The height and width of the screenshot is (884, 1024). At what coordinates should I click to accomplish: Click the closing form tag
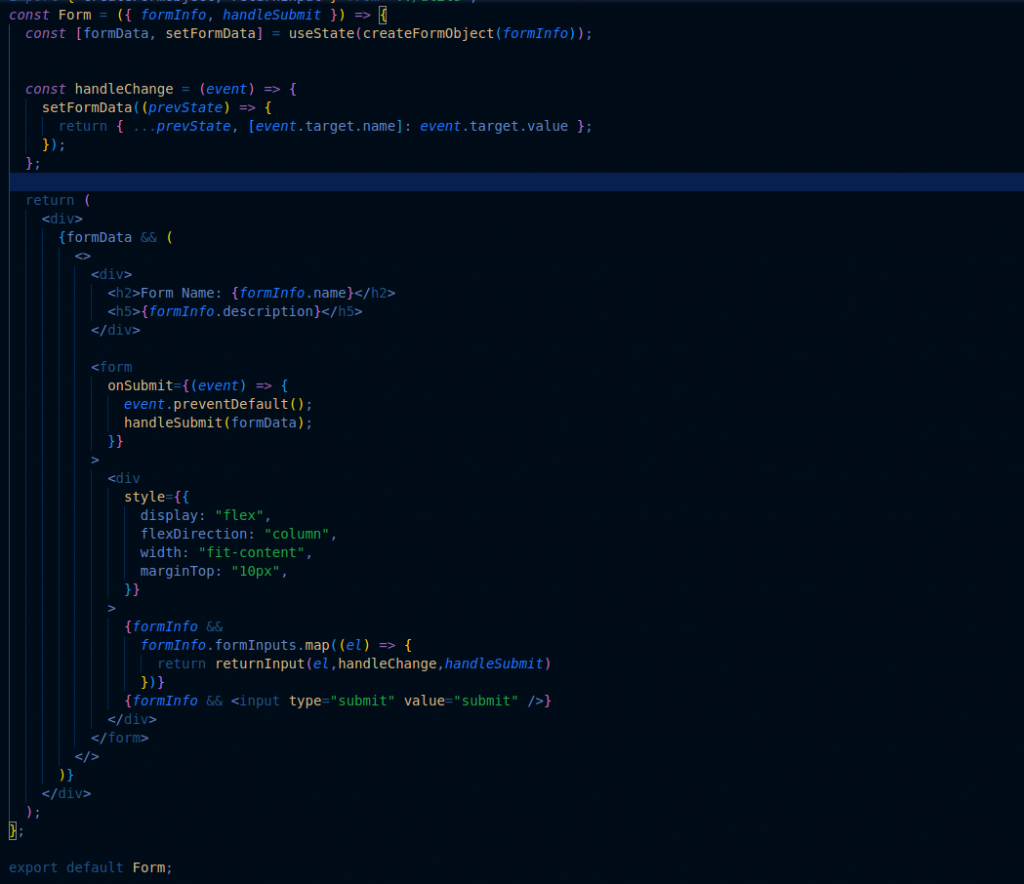pos(120,738)
